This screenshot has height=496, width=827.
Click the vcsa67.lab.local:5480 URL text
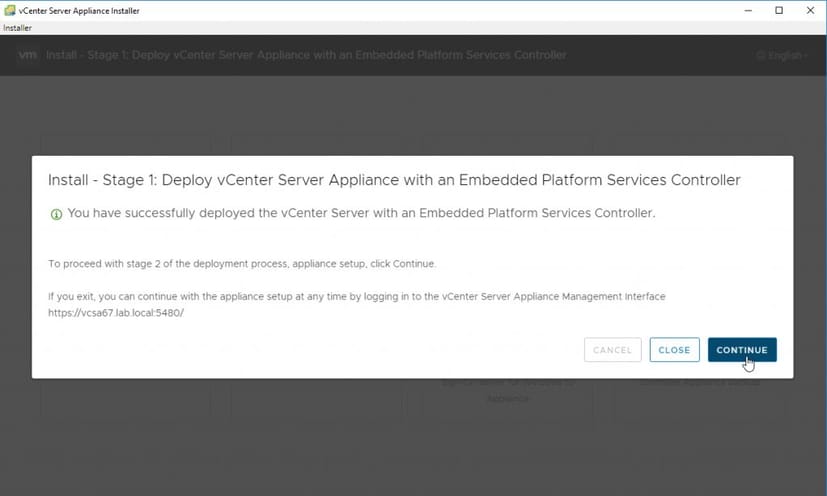[116, 313]
